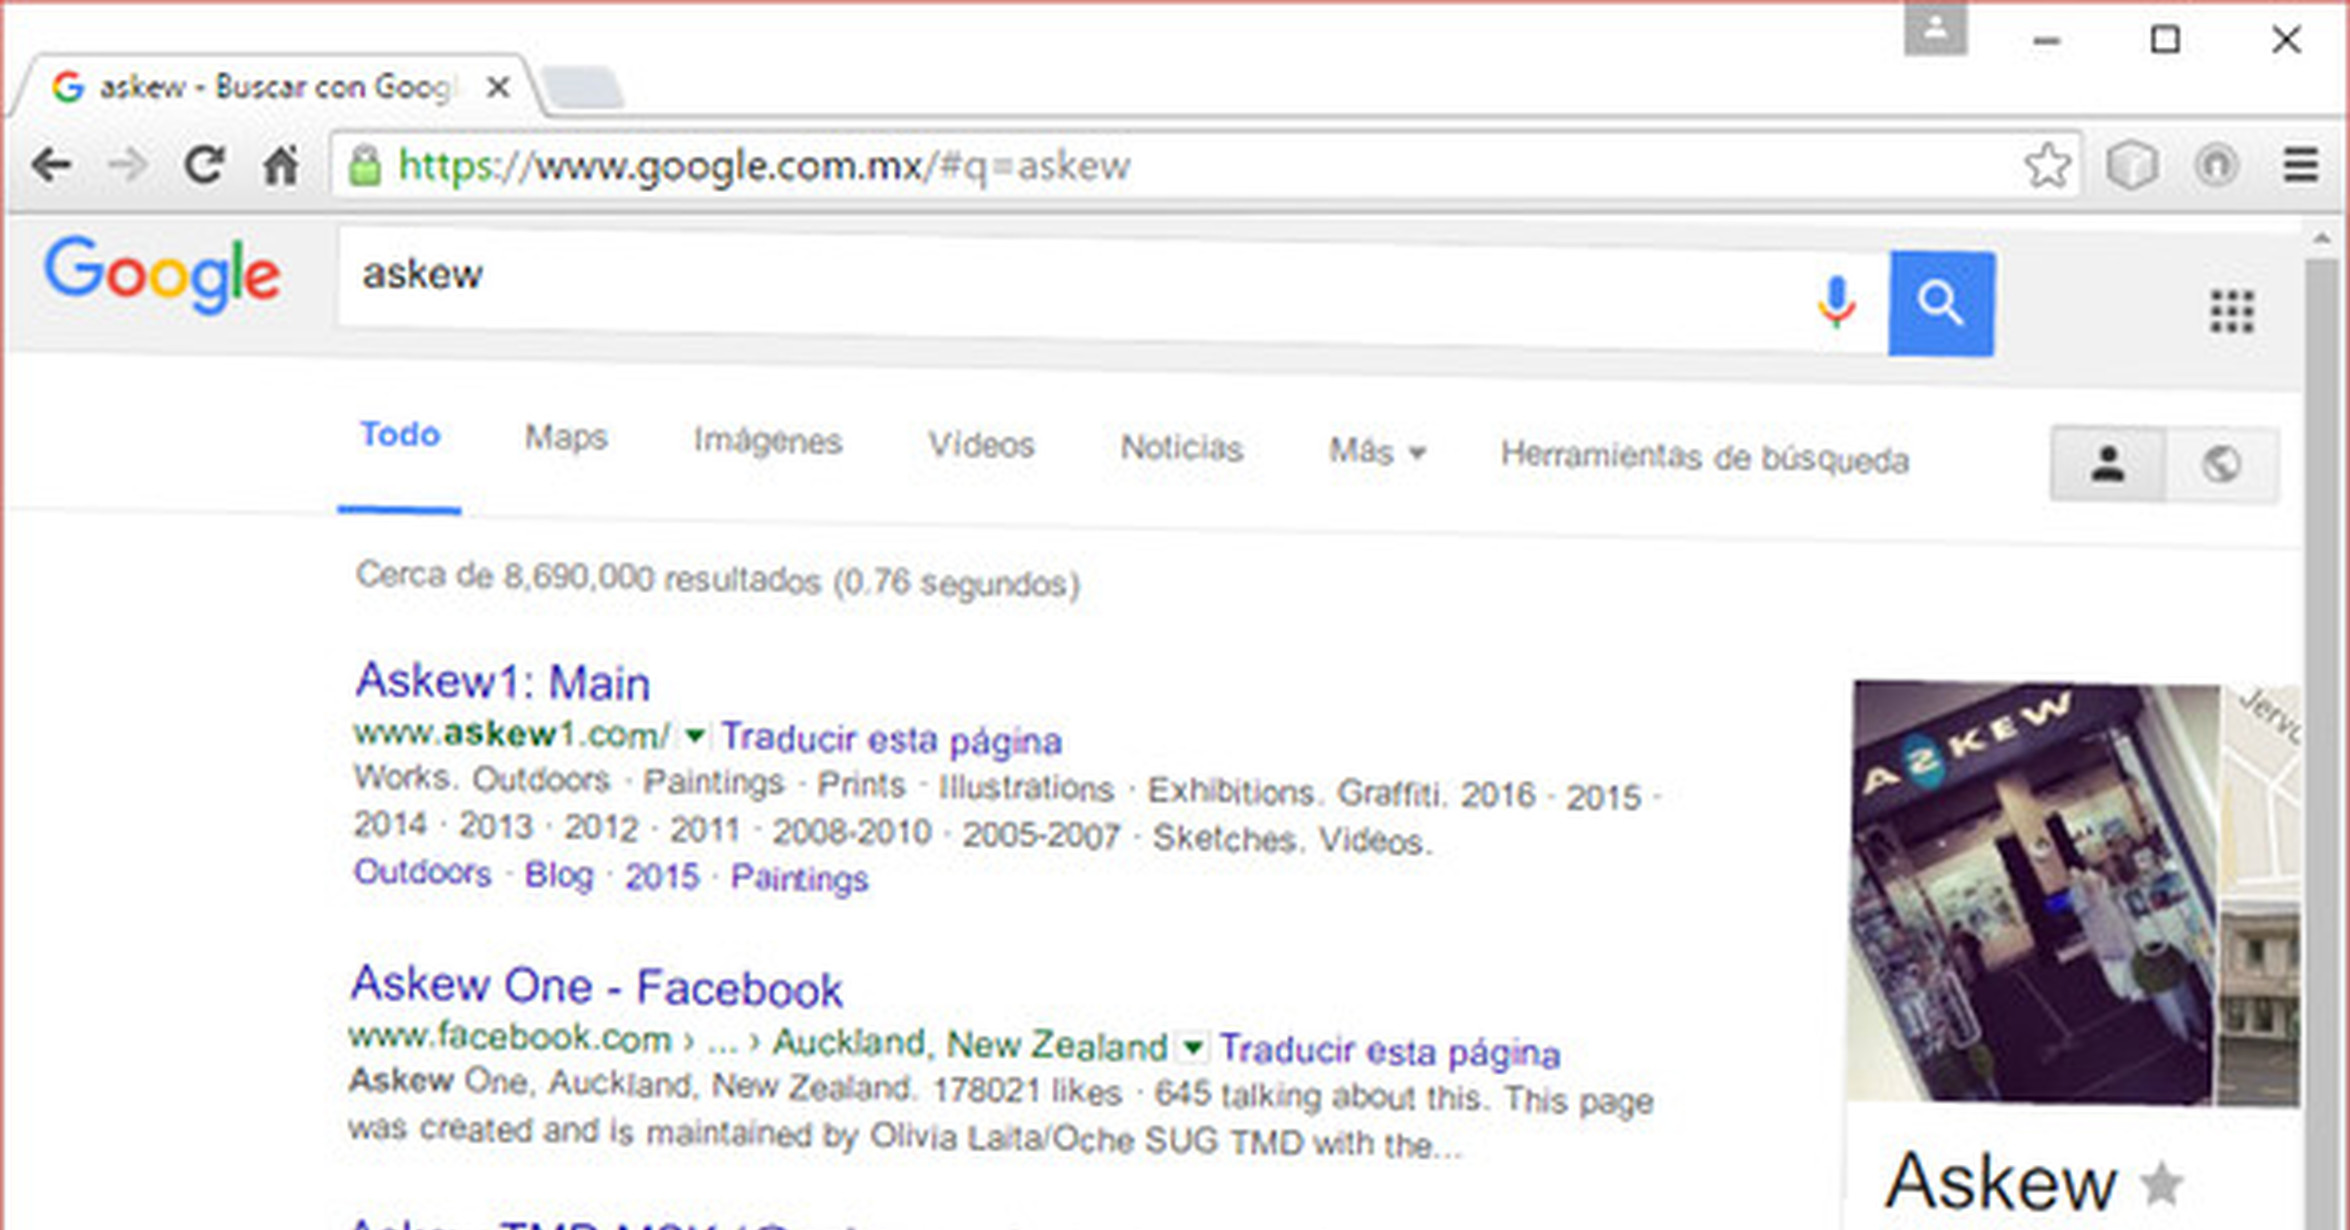The image size is (2350, 1230).
Task: Open the browser home page
Action: point(281,165)
